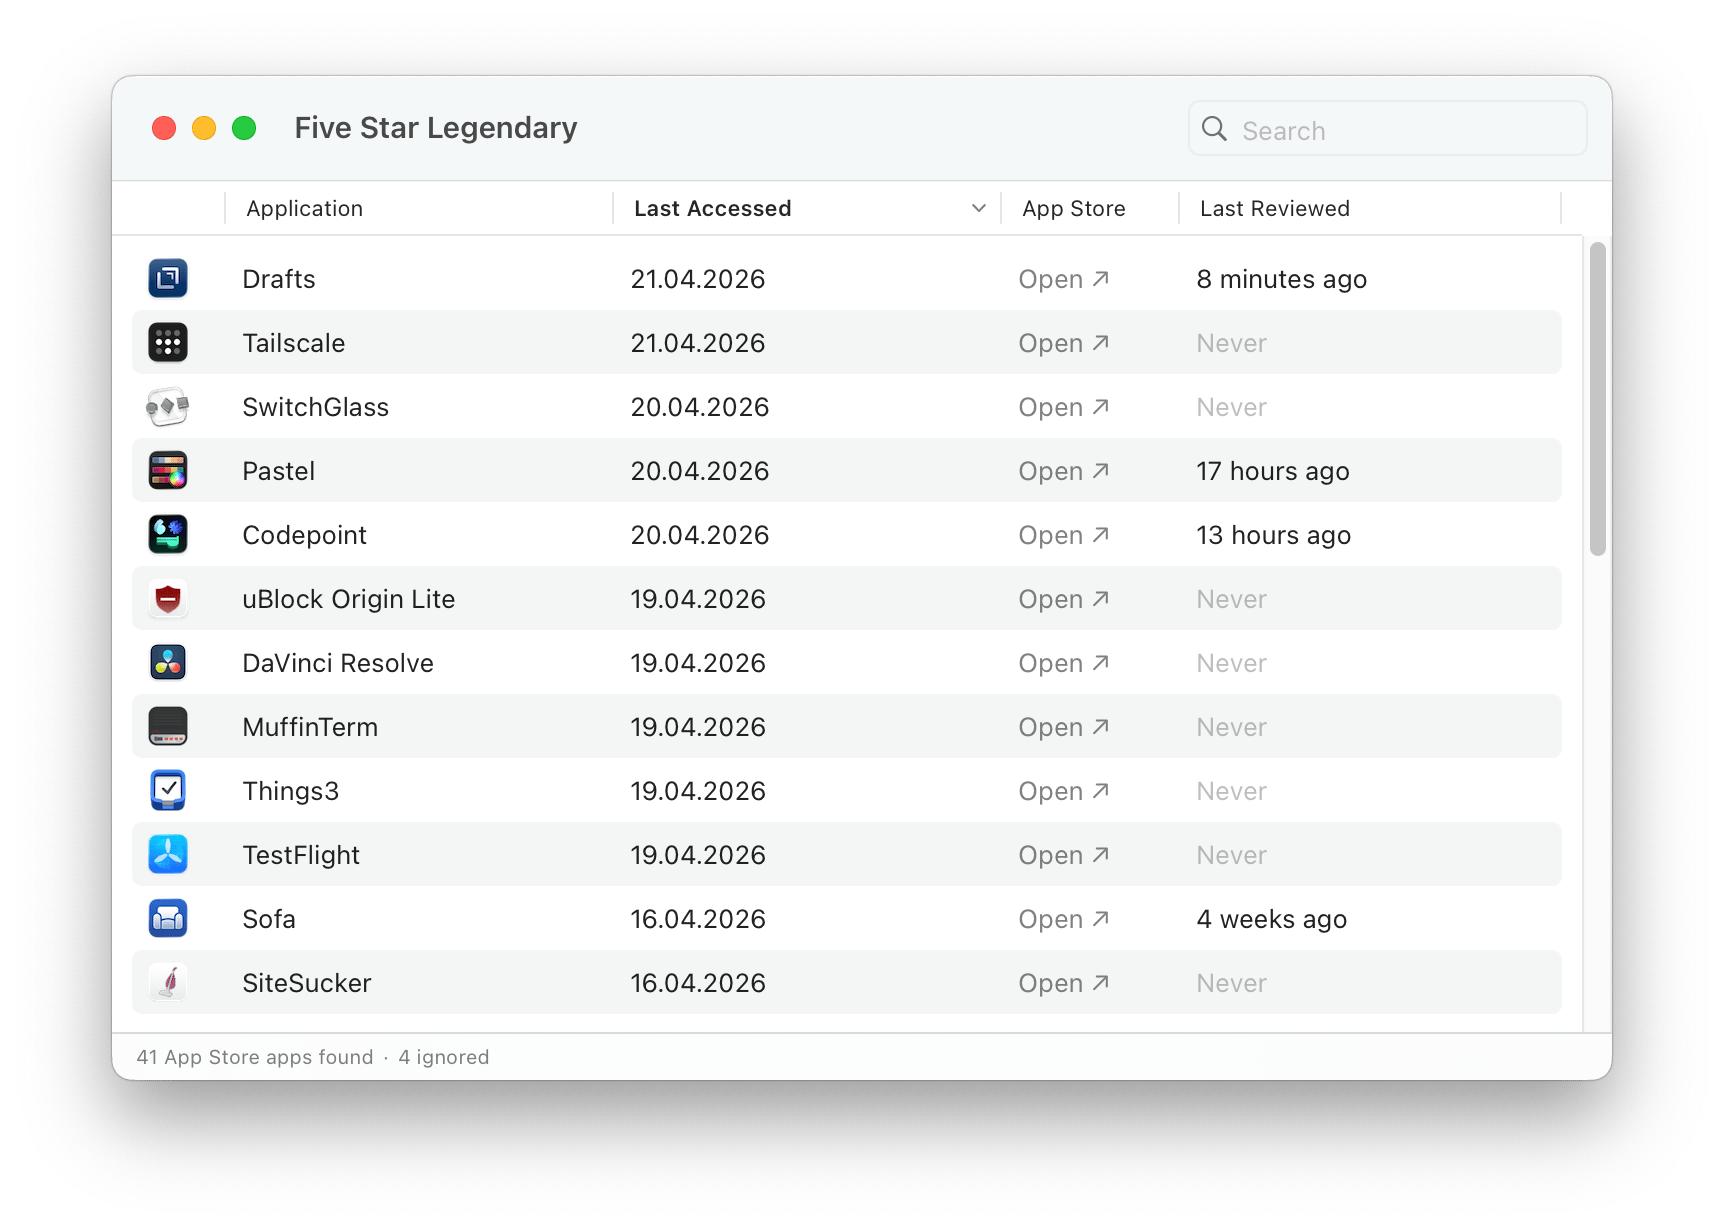Toggle the Last Accessed sort chevron
The height and width of the screenshot is (1228, 1724).
978,208
